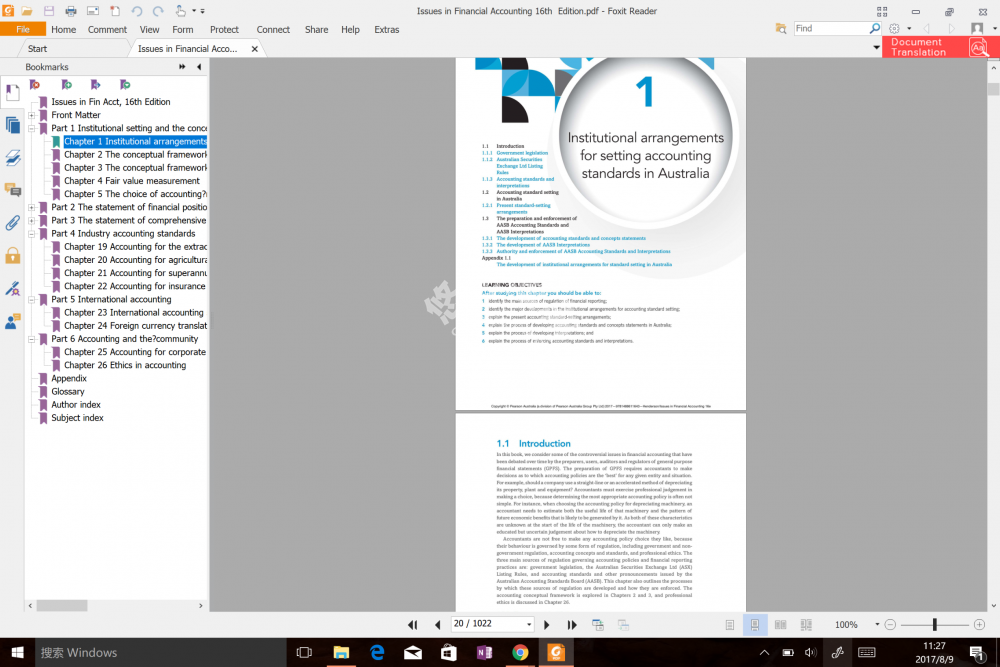
Task: Click the Document Translation button
Action: click(940, 47)
